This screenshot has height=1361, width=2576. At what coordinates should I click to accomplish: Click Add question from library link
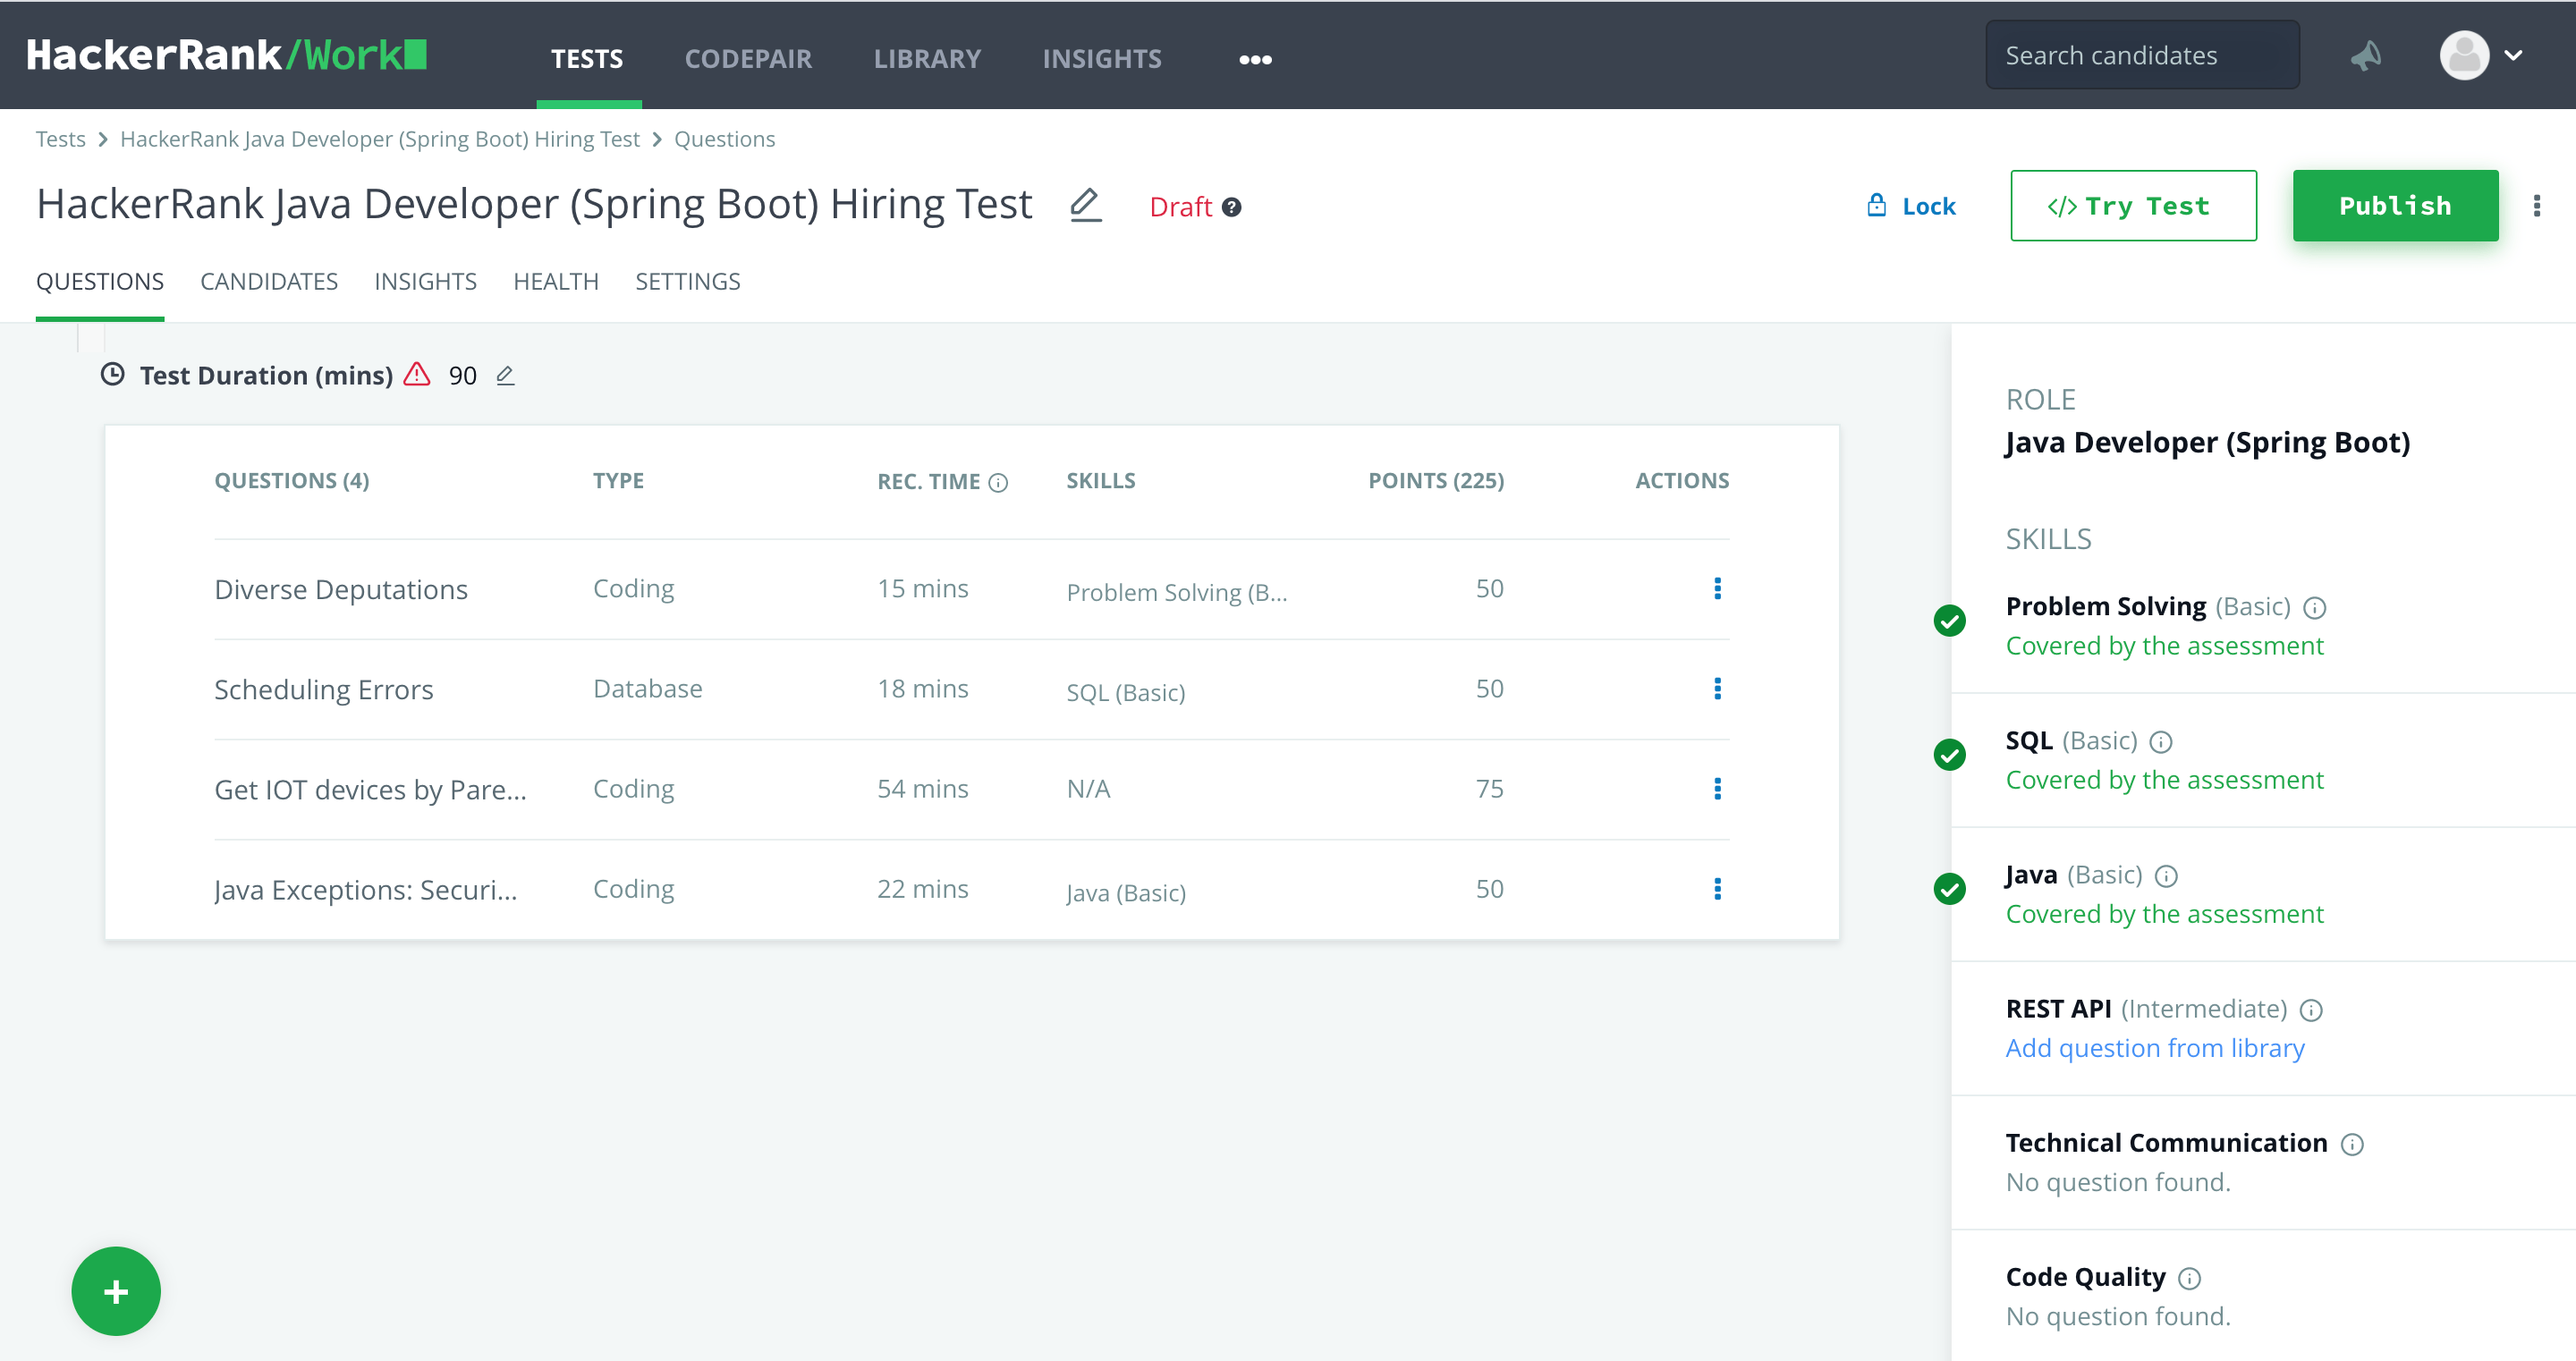click(2155, 1048)
